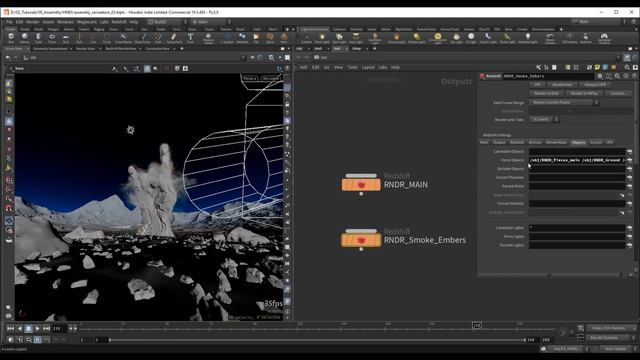Play the timeline forward

[x=37, y=328]
